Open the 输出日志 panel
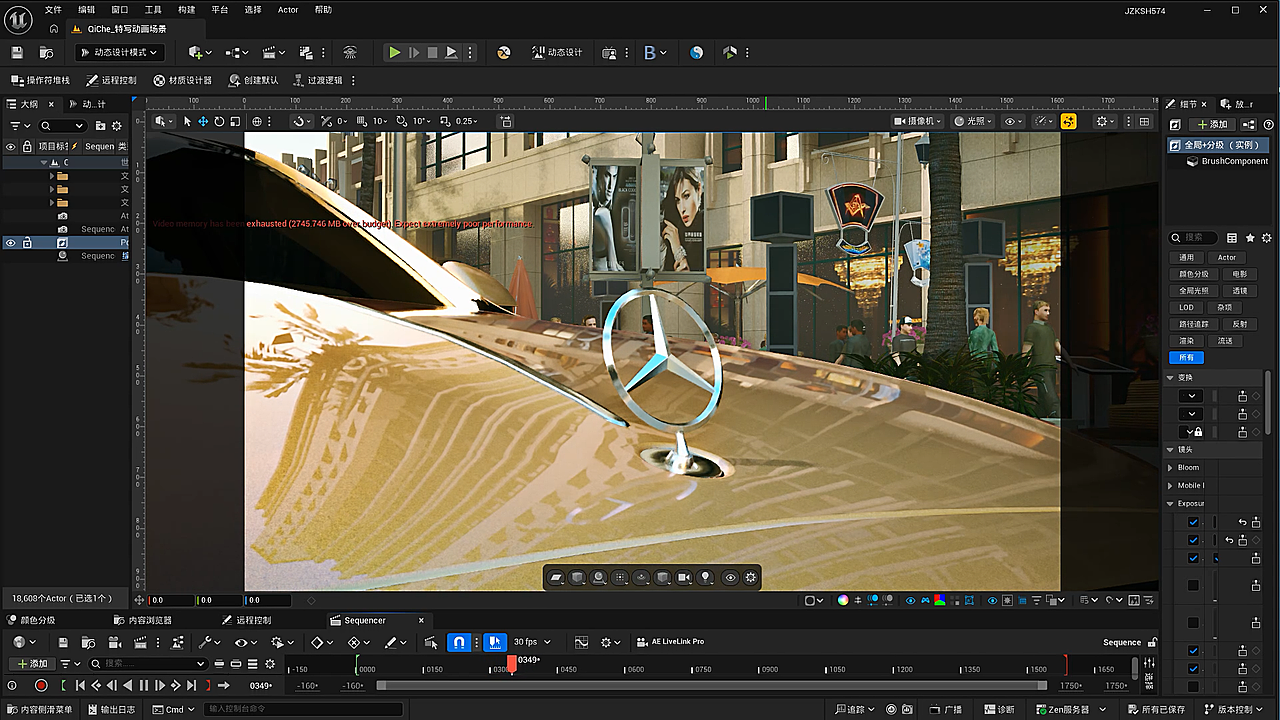This screenshot has width=1280, height=720. click(x=111, y=709)
